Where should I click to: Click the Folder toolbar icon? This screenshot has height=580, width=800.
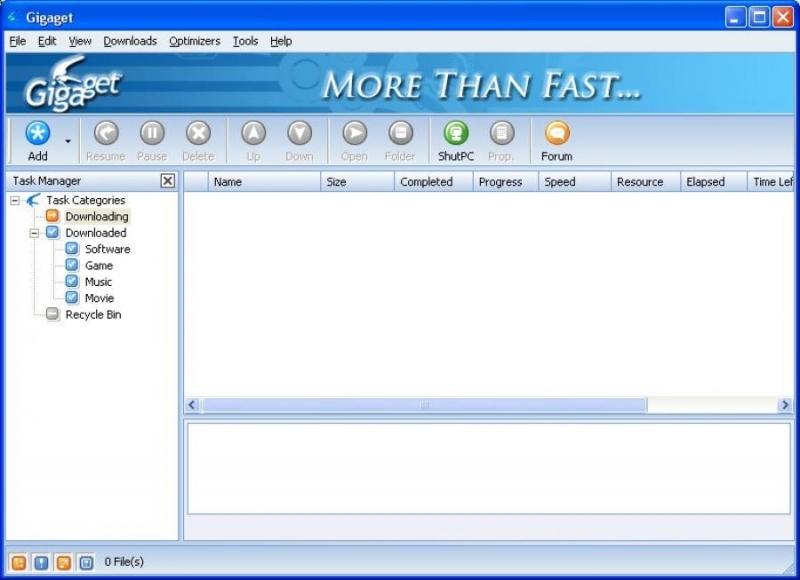tap(400, 134)
